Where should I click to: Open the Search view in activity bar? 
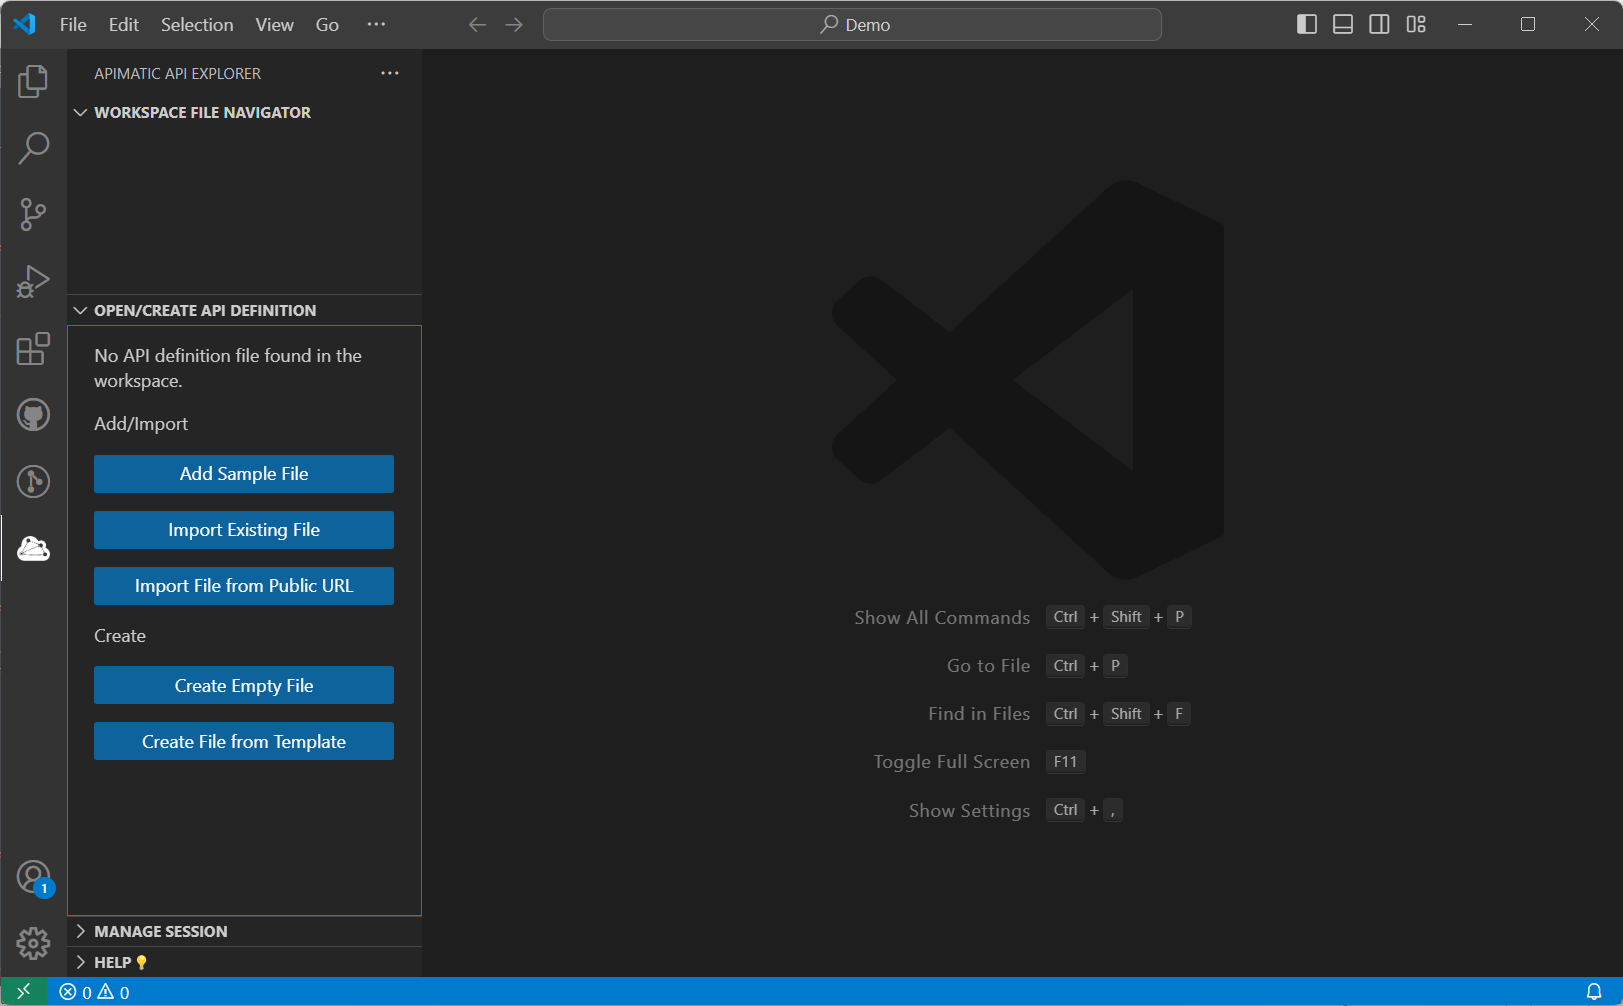[x=33, y=148]
